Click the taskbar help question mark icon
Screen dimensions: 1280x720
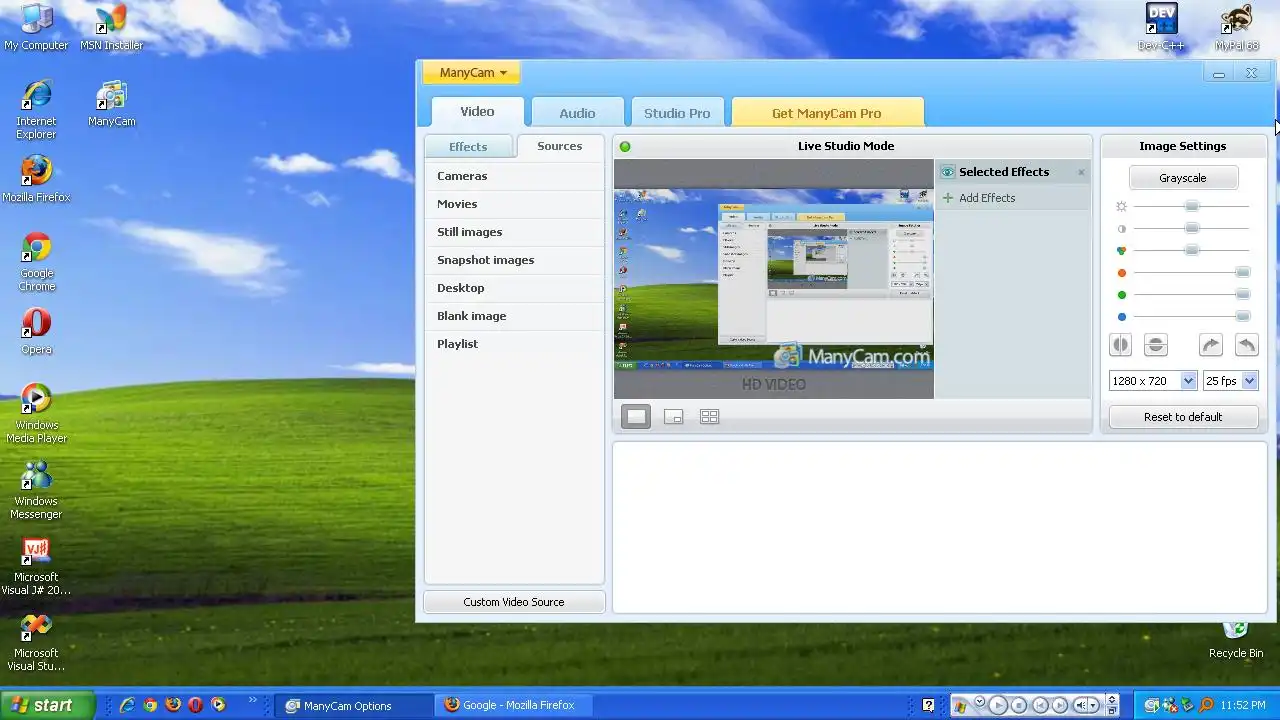(x=929, y=705)
